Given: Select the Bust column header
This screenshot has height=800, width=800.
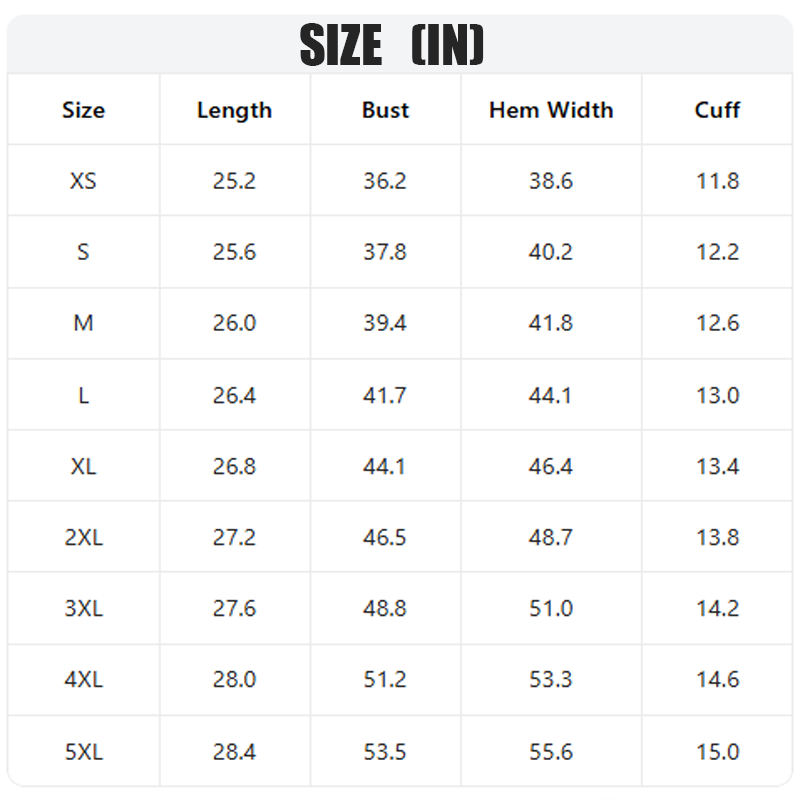Looking at the screenshot, I should (385, 110).
